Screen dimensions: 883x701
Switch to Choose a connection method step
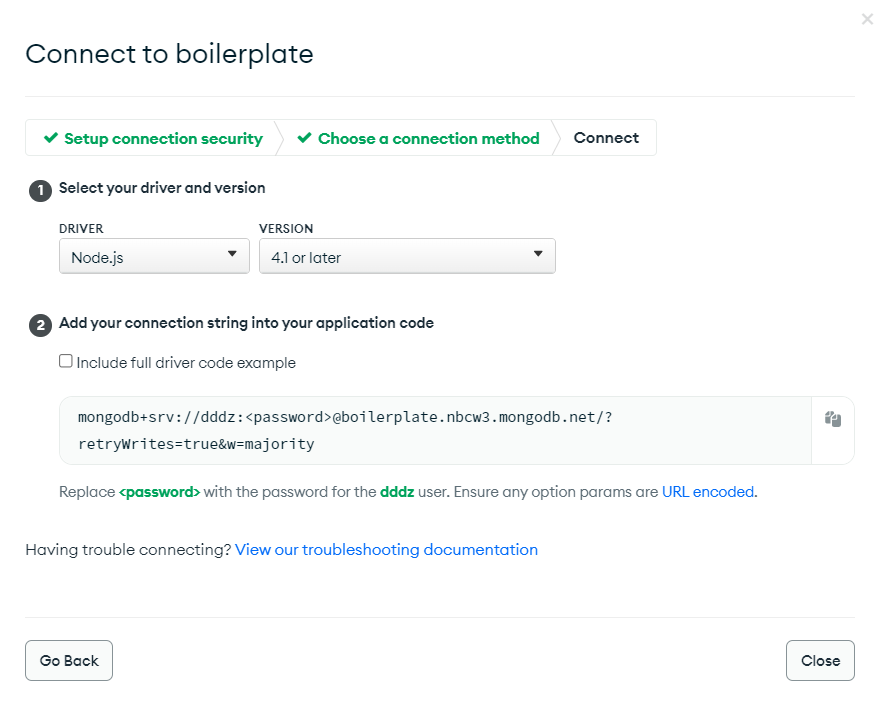click(x=428, y=139)
